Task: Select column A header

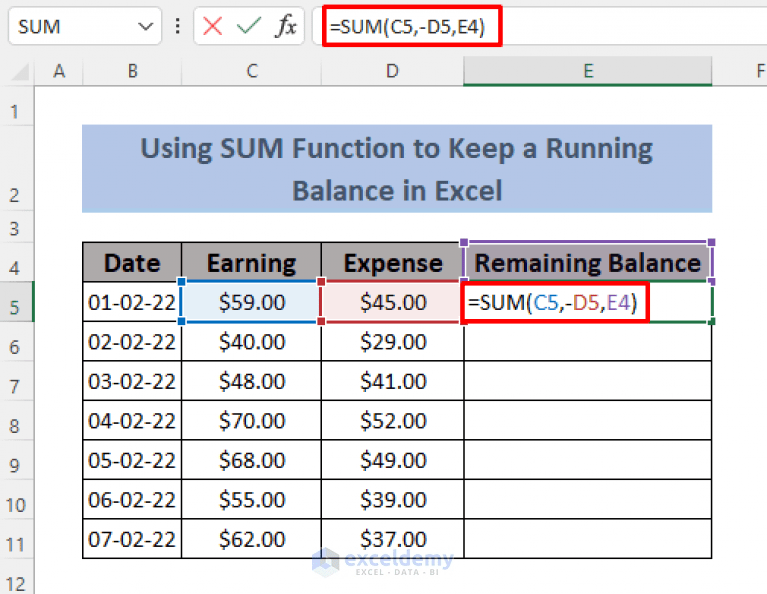Action: tap(59, 71)
